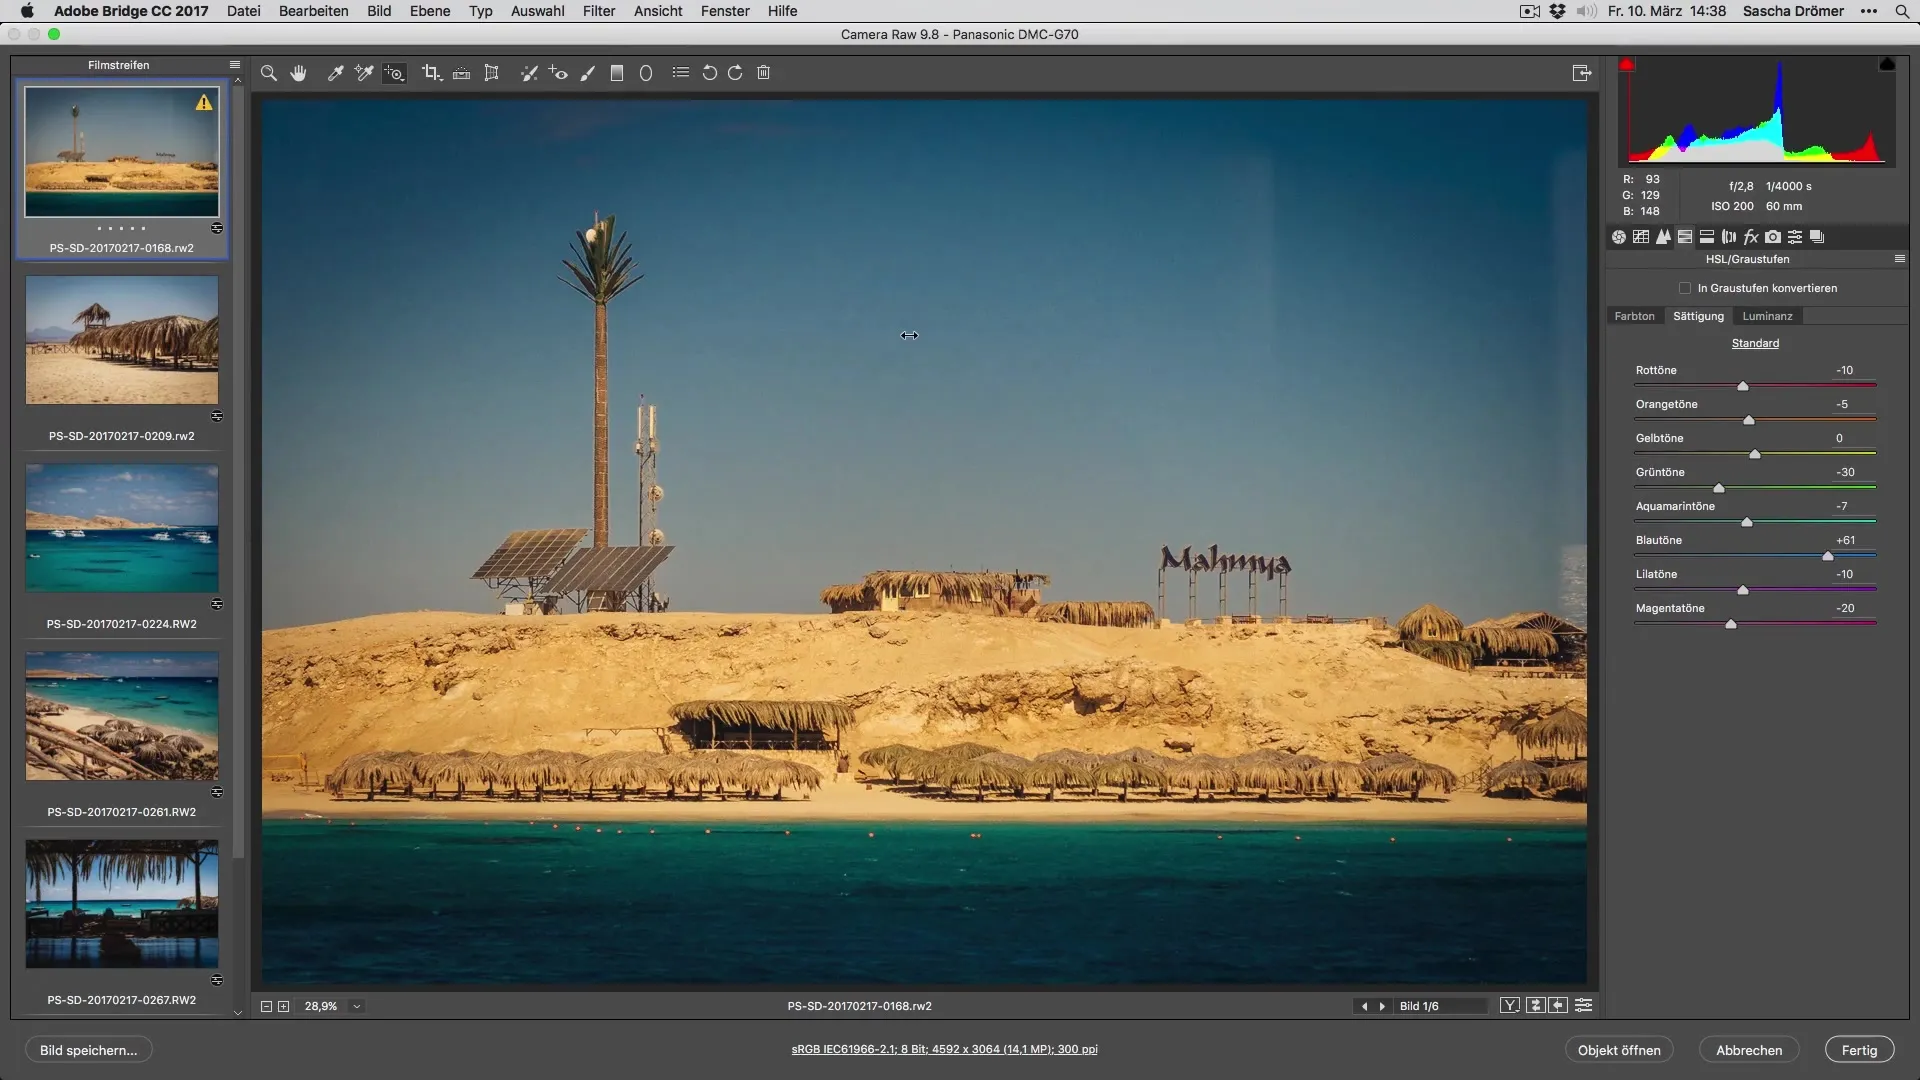Select the Spot Removal tool
Image resolution: width=1920 pixels, height=1080 pixels.
(x=529, y=73)
